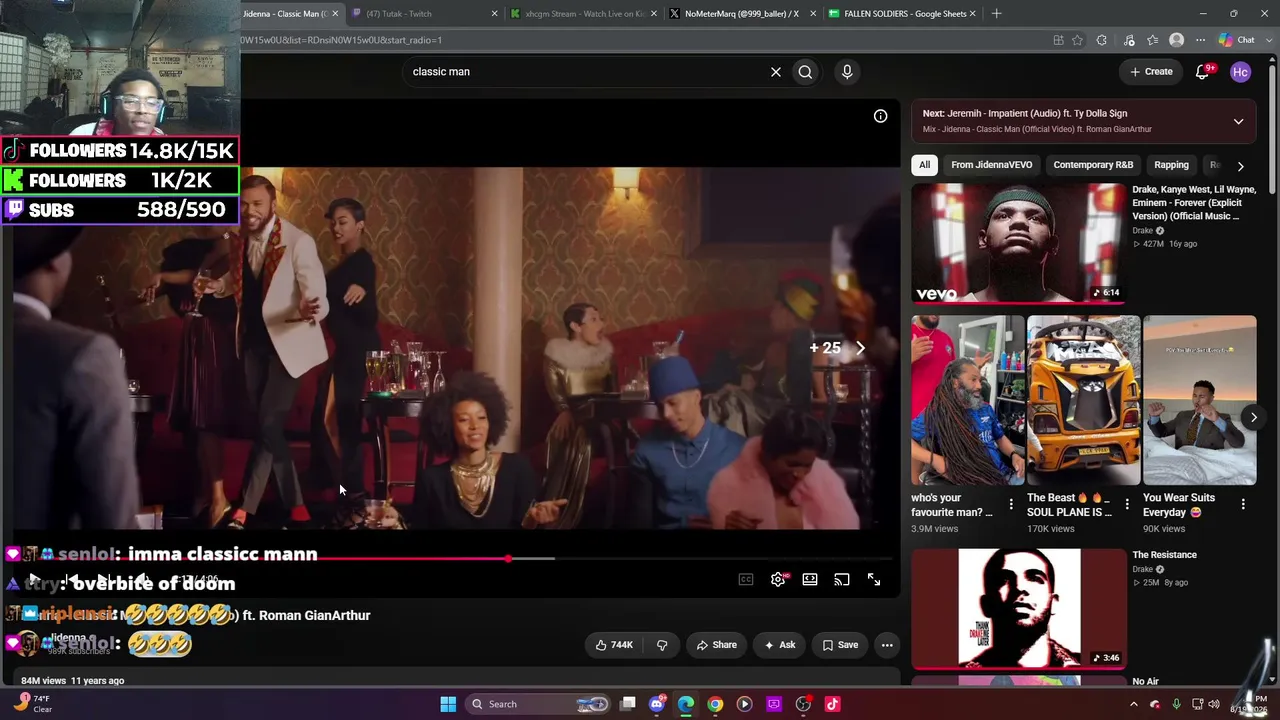The image size is (1280, 720).
Task: Clear the YouTube search box text
Action: tap(775, 72)
